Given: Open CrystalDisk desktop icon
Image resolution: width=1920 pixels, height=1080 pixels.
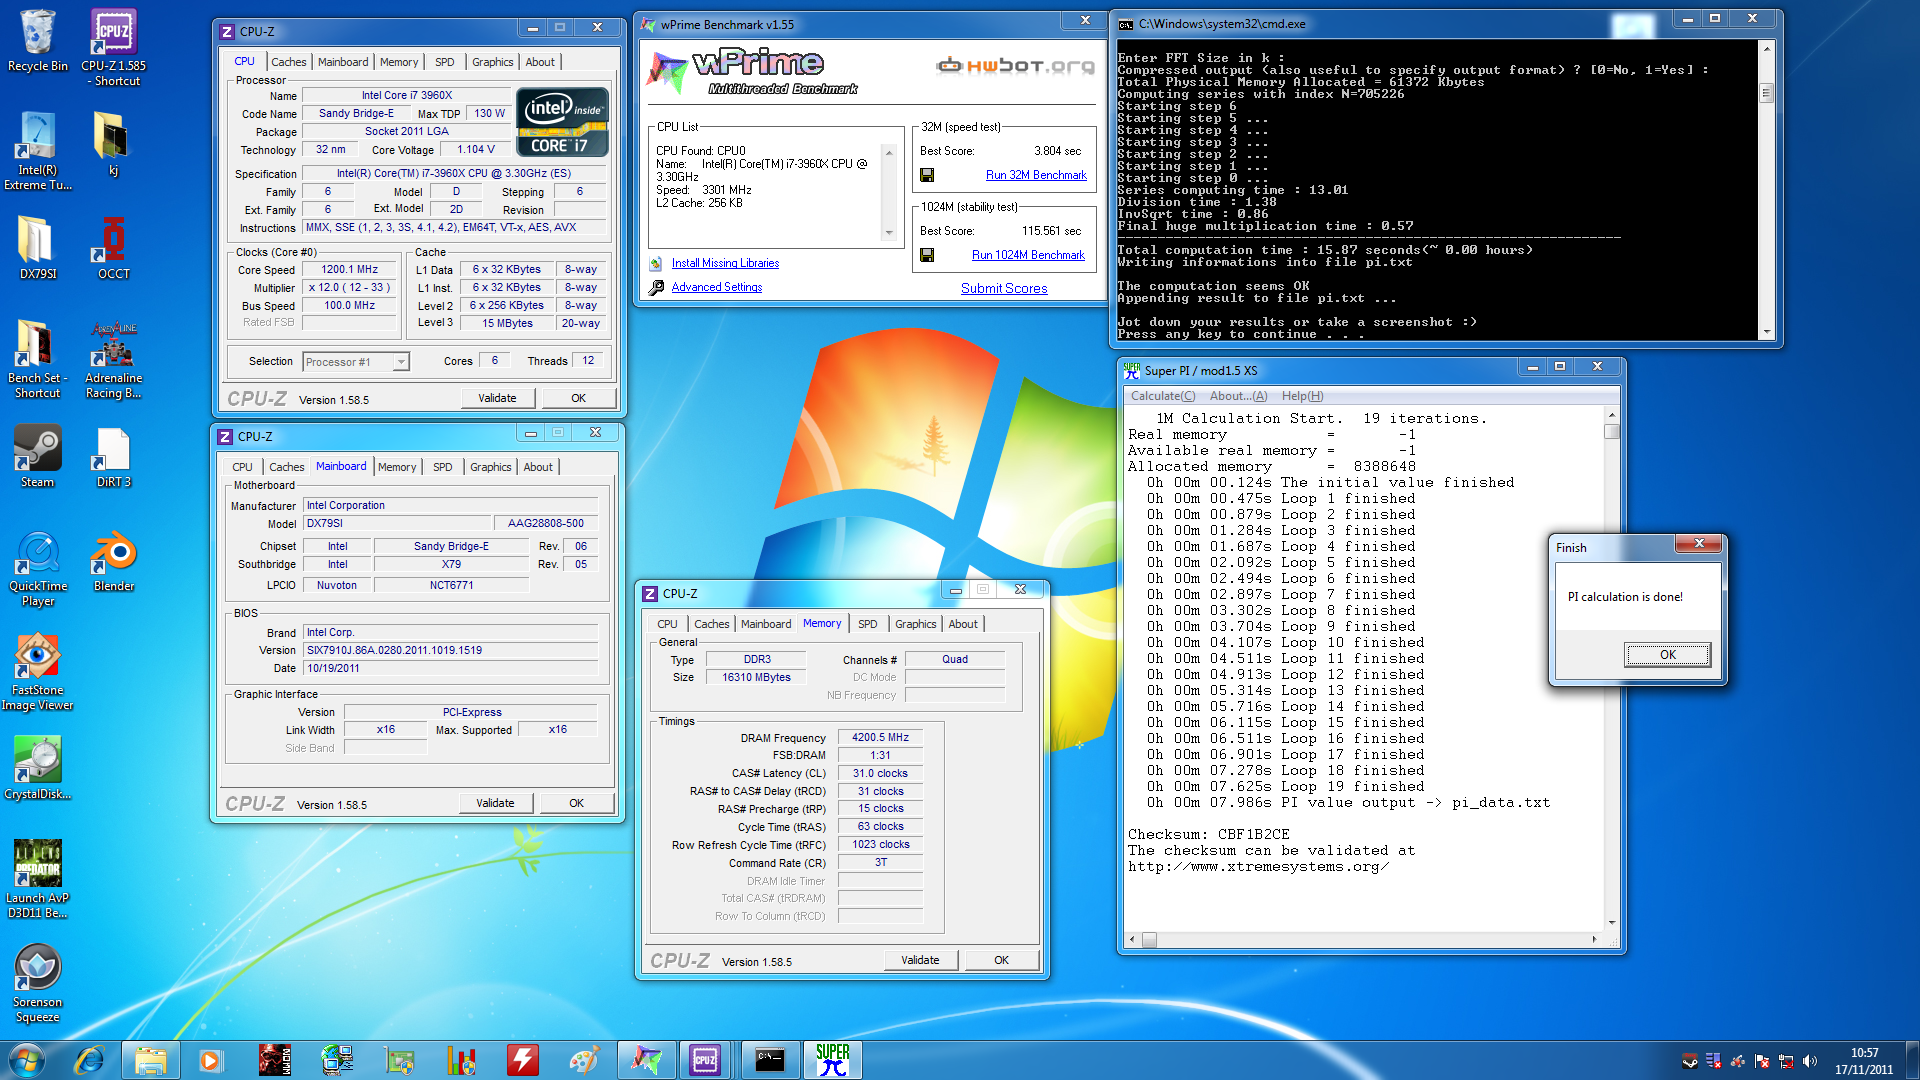Looking at the screenshot, I should [37, 768].
